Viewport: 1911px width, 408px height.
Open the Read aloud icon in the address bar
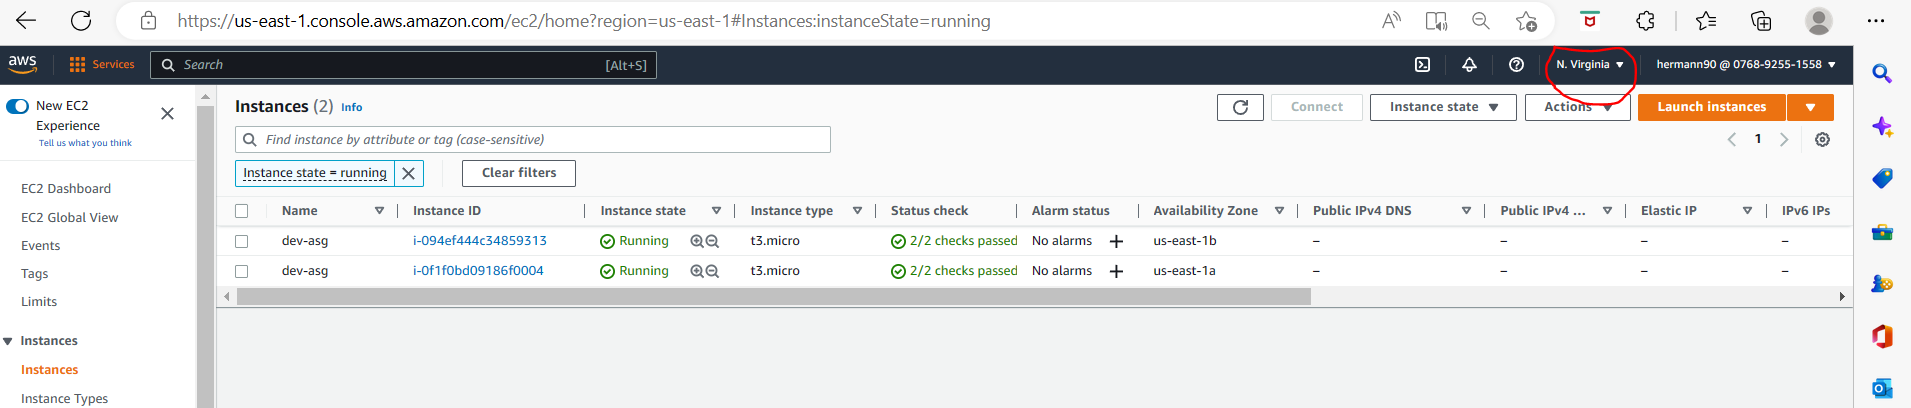point(1391,20)
